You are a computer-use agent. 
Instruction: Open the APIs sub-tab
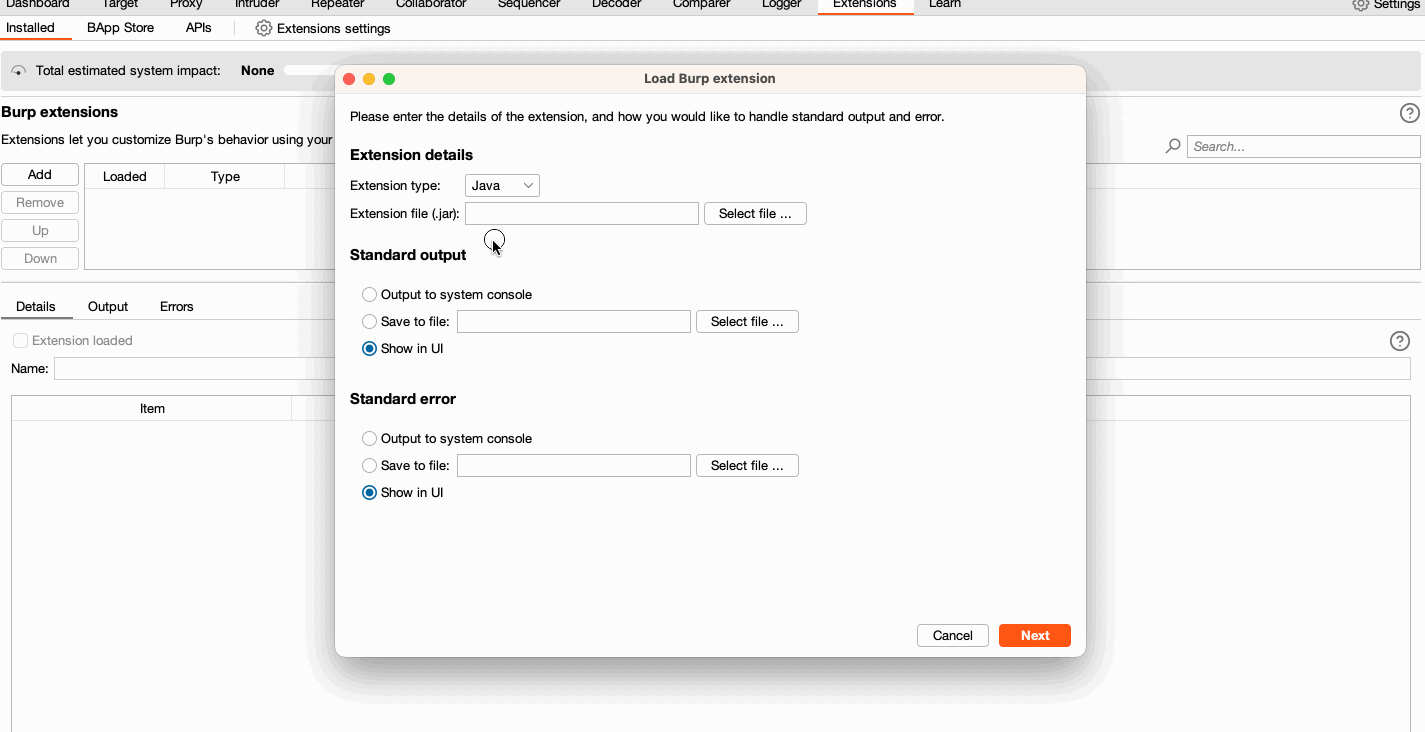click(199, 28)
